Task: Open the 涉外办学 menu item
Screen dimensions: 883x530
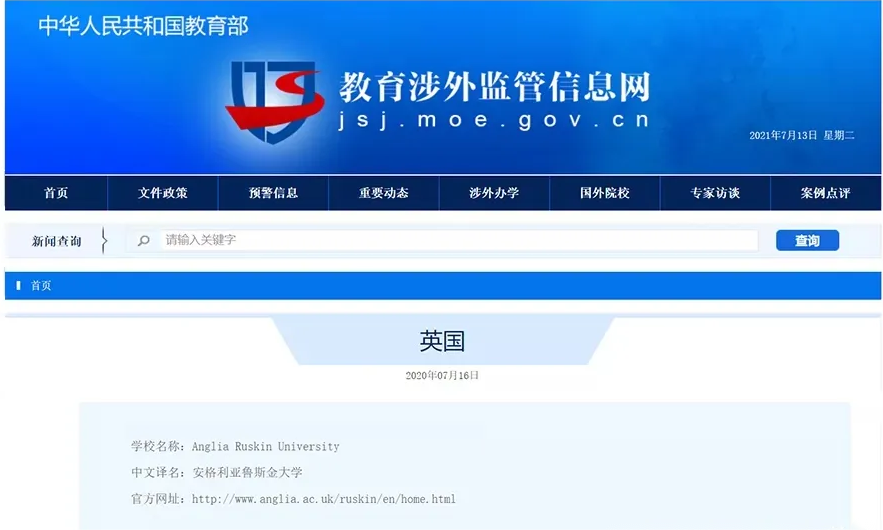Action: 494,193
